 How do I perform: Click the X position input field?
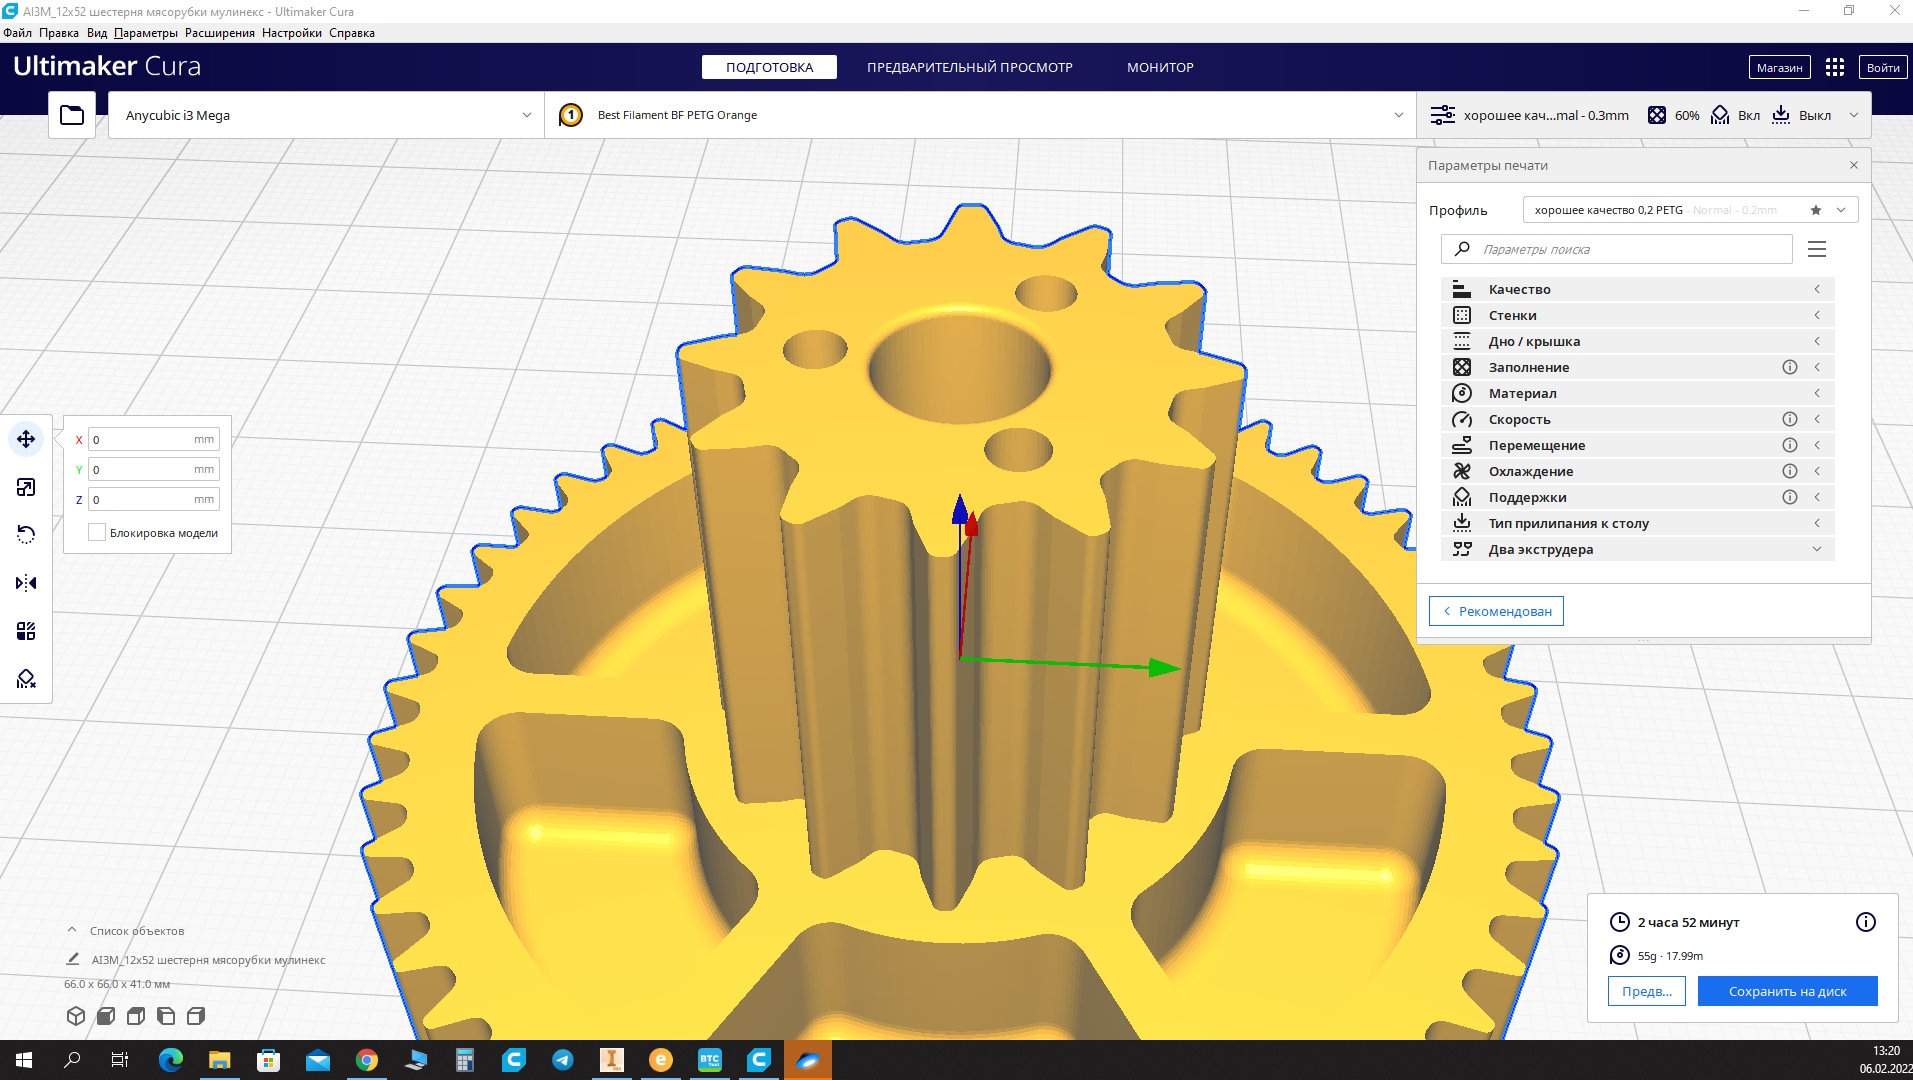154,439
